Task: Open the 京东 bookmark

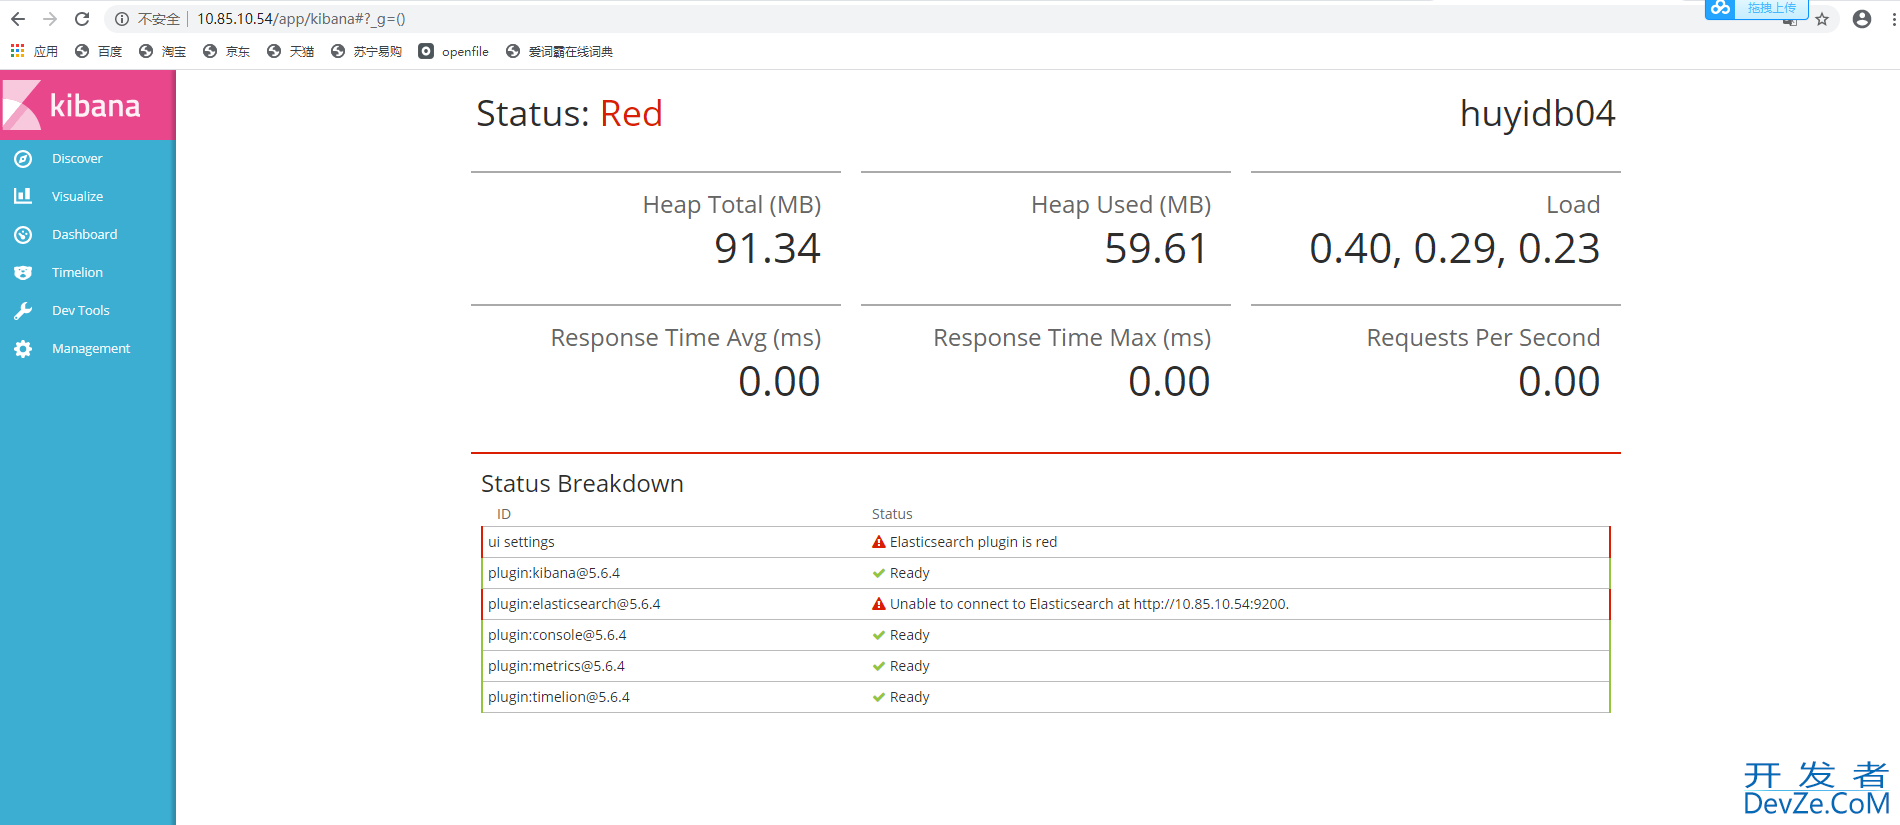Action: point(226,51)
